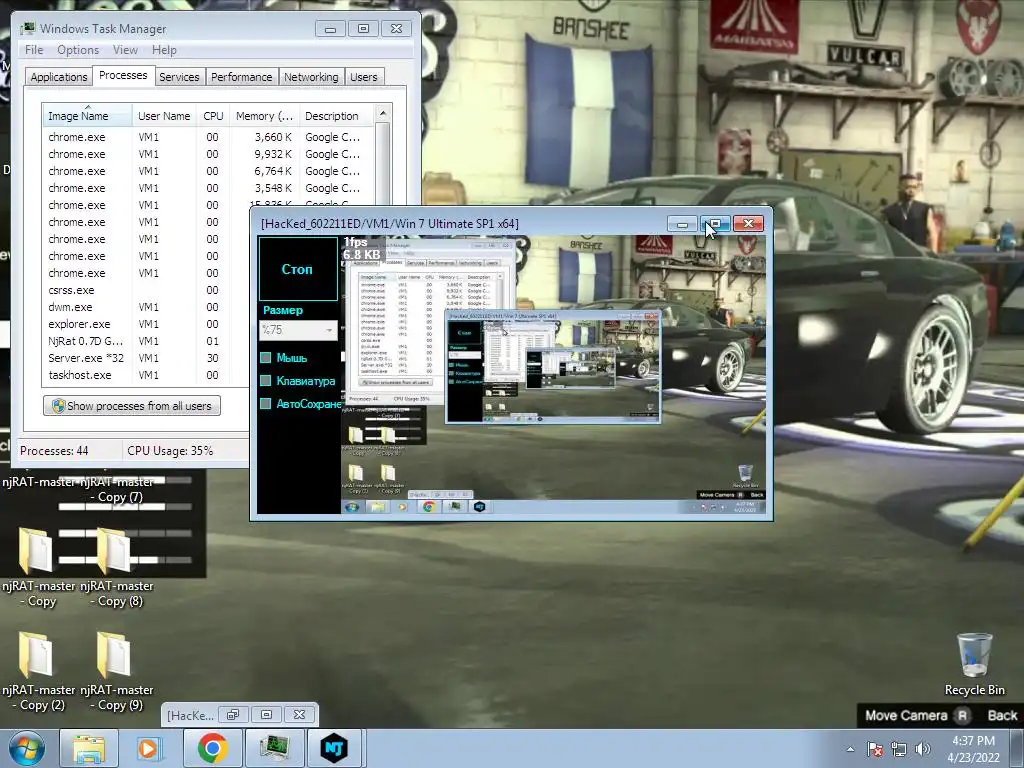The width and height of the screenshot is (1024, 768).
Task: Open the Размер %75 size dropdown
Action: pos(298,330)
